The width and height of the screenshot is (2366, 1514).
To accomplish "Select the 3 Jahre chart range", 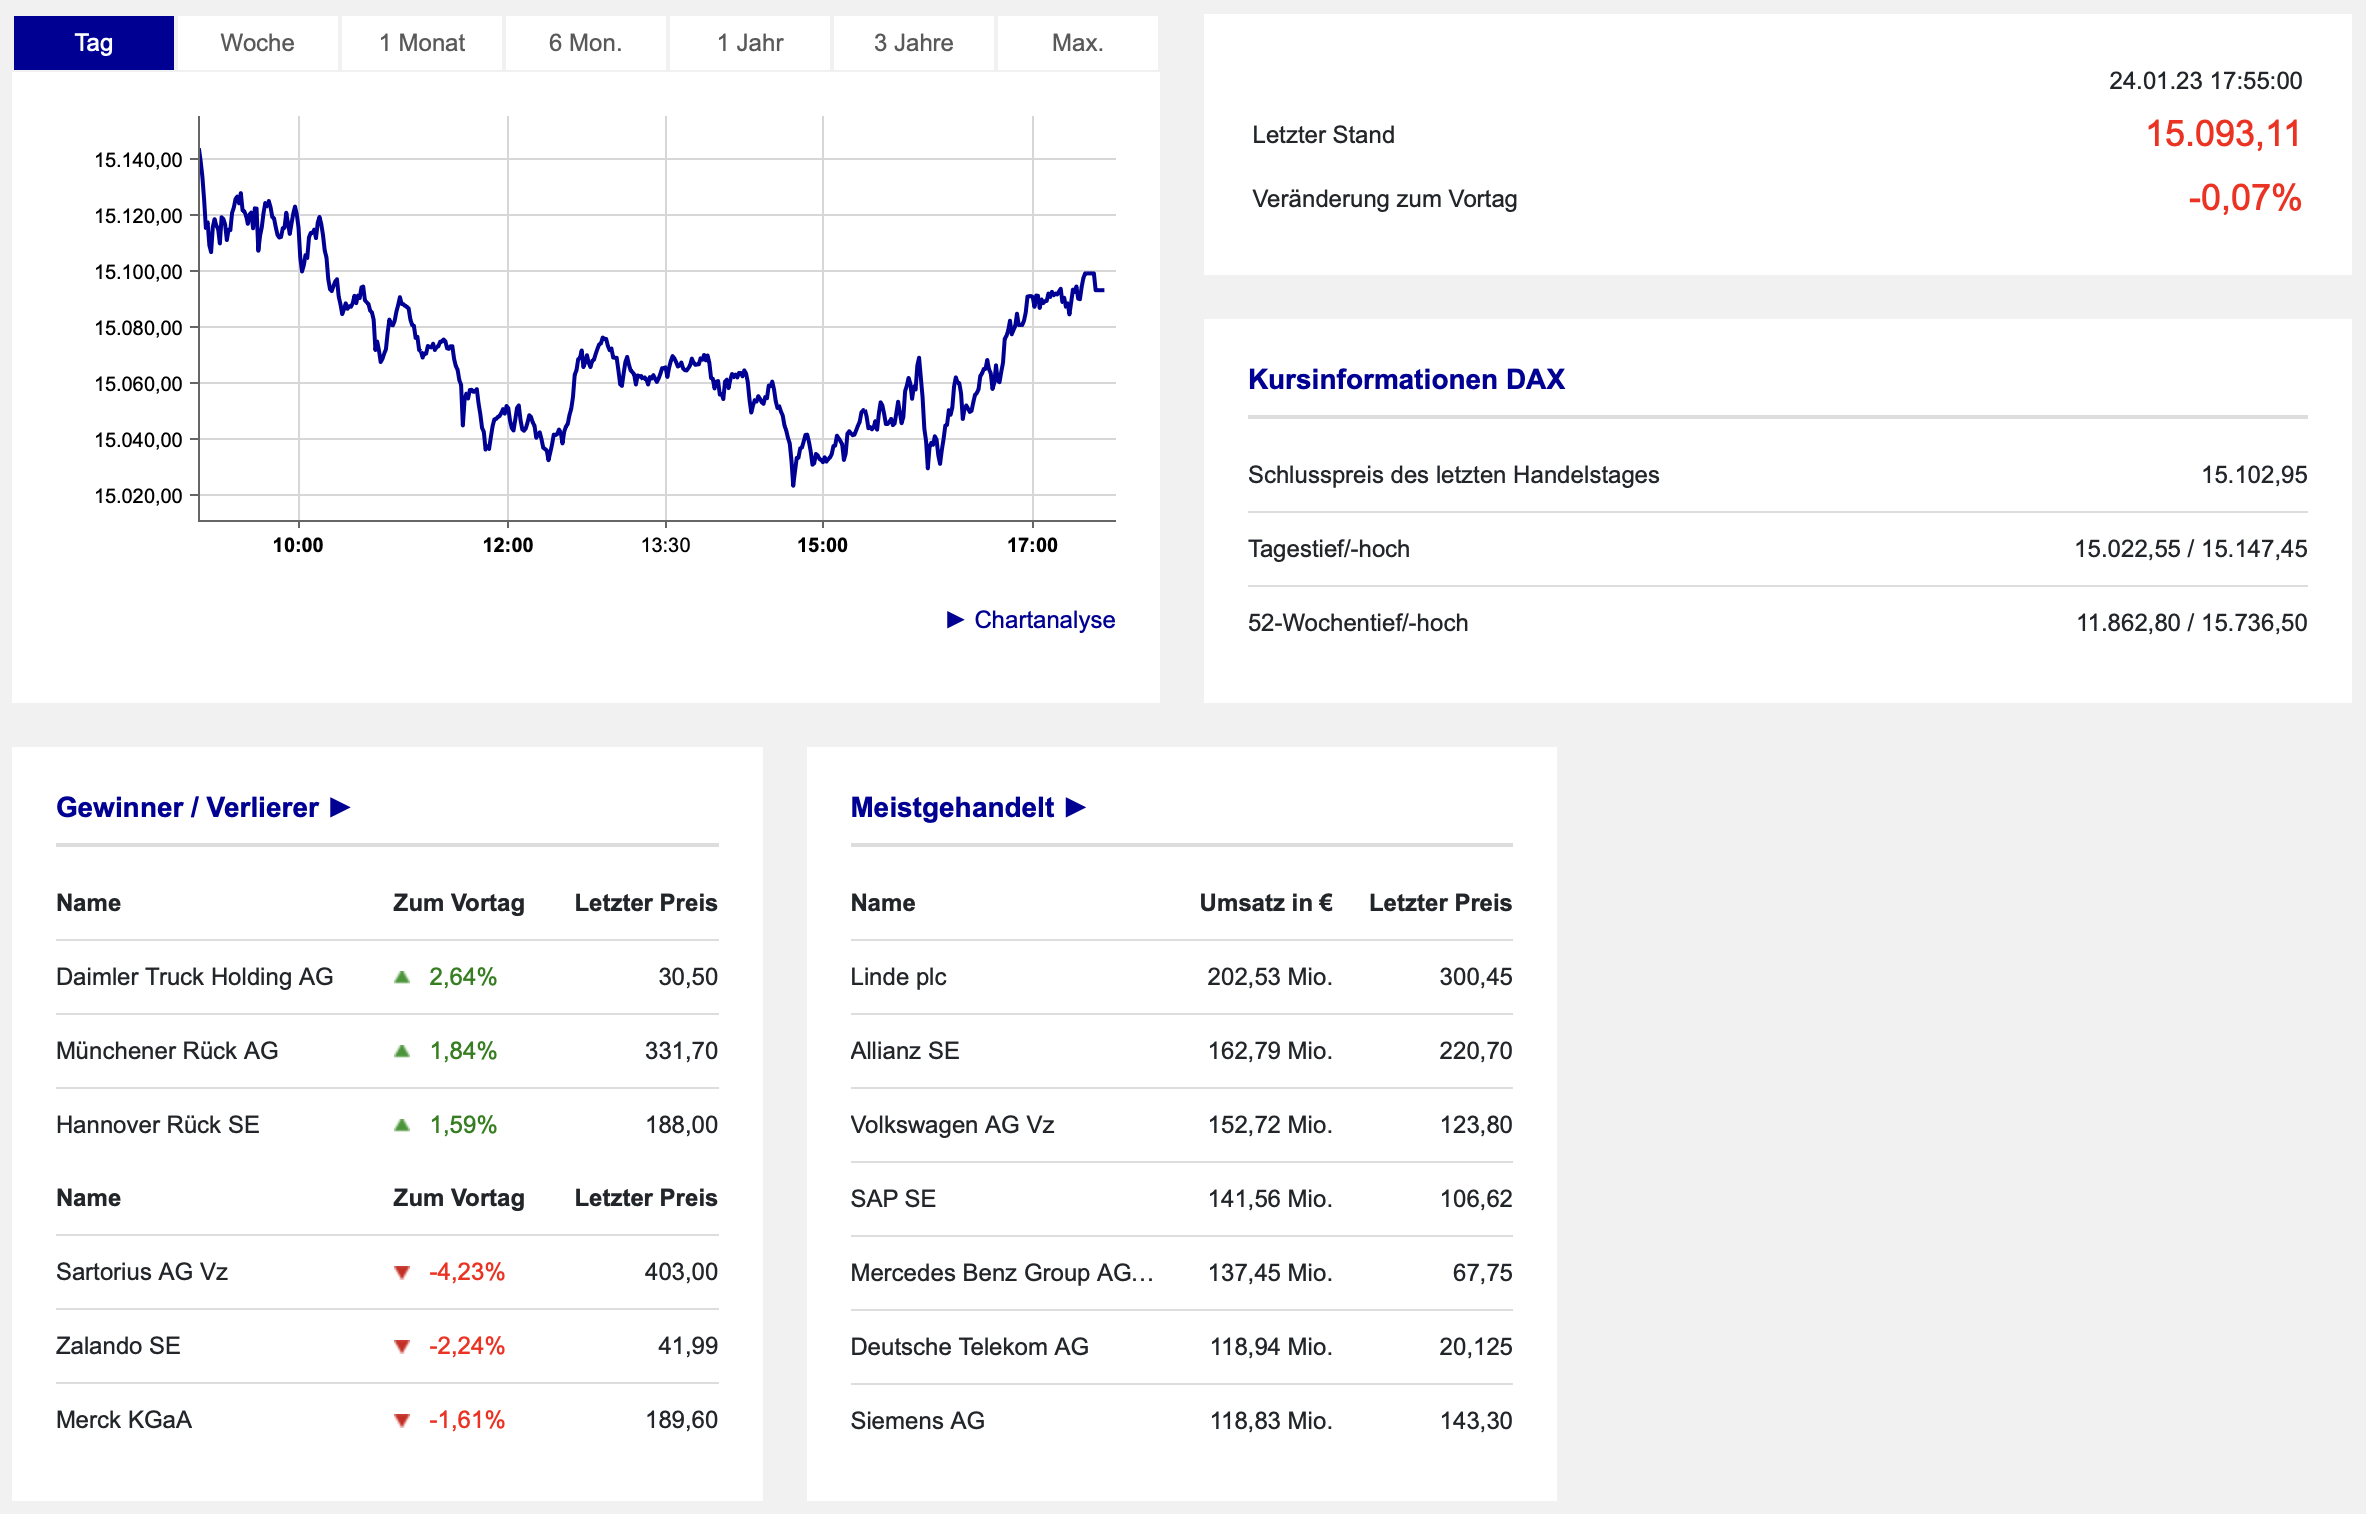I will (x=913, y=43).
